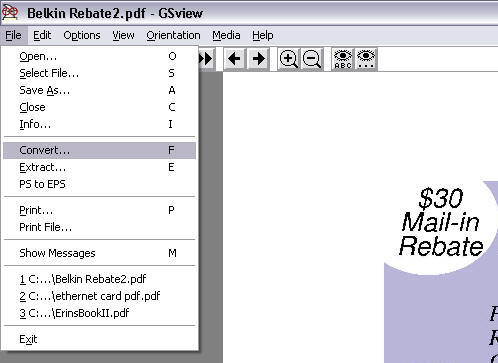The image size is (498, 363).
Task: Expand the Orientation menu
Action: click(x=173, y=35)
